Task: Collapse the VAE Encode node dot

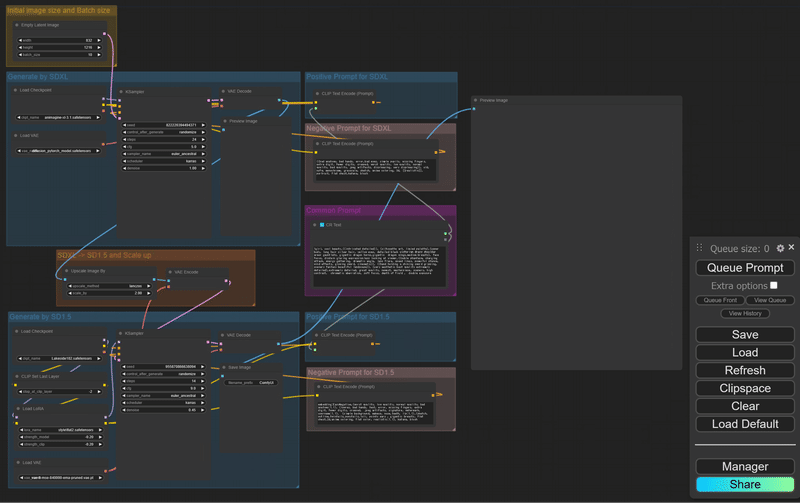Action: [170, 272]
